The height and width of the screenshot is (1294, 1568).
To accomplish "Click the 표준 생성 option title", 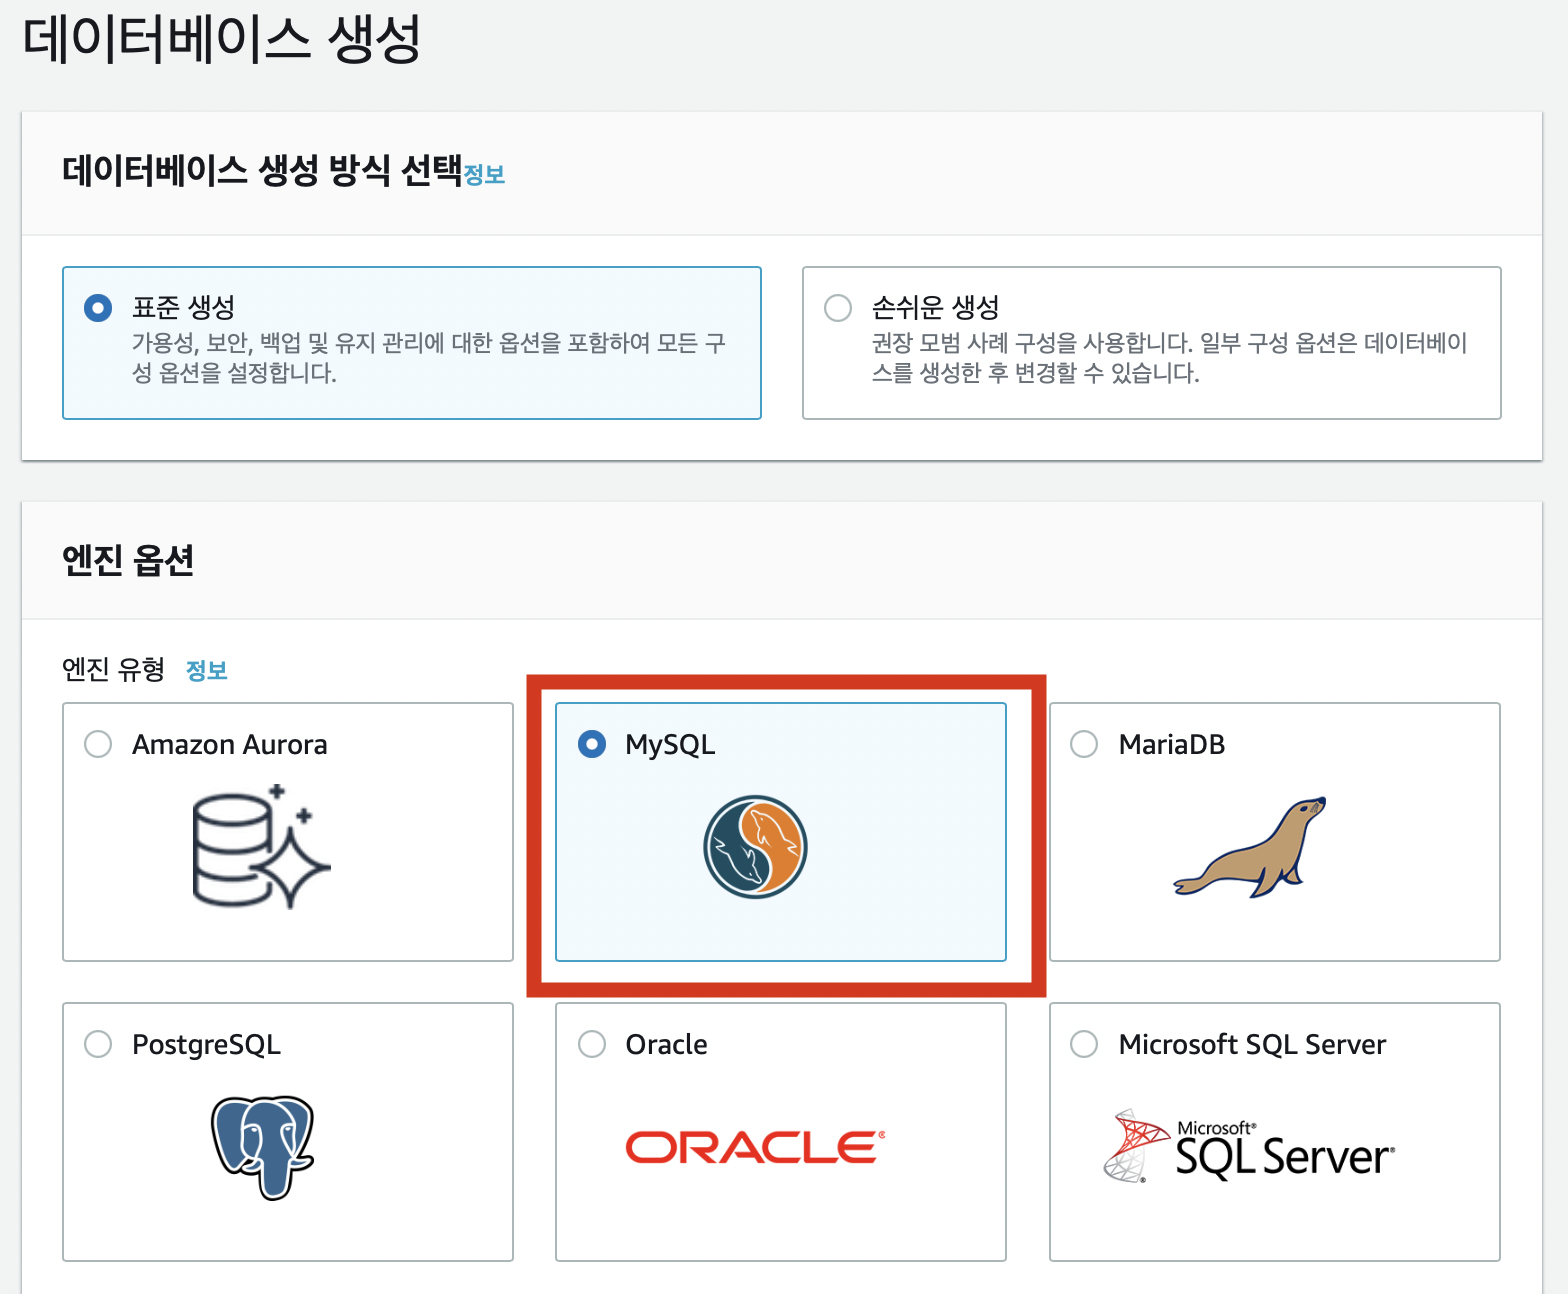I will point(184,307).
